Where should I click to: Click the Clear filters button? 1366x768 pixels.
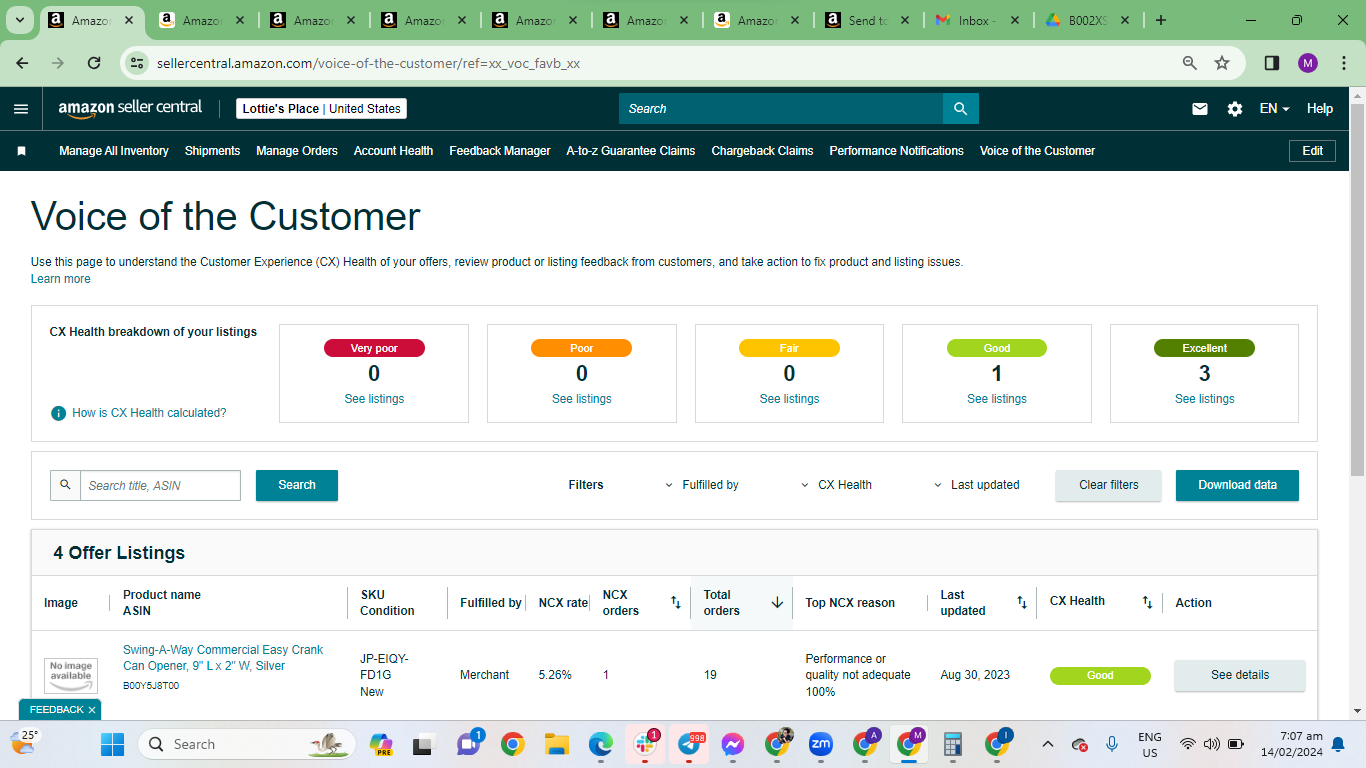click(x=1109, y=485)
